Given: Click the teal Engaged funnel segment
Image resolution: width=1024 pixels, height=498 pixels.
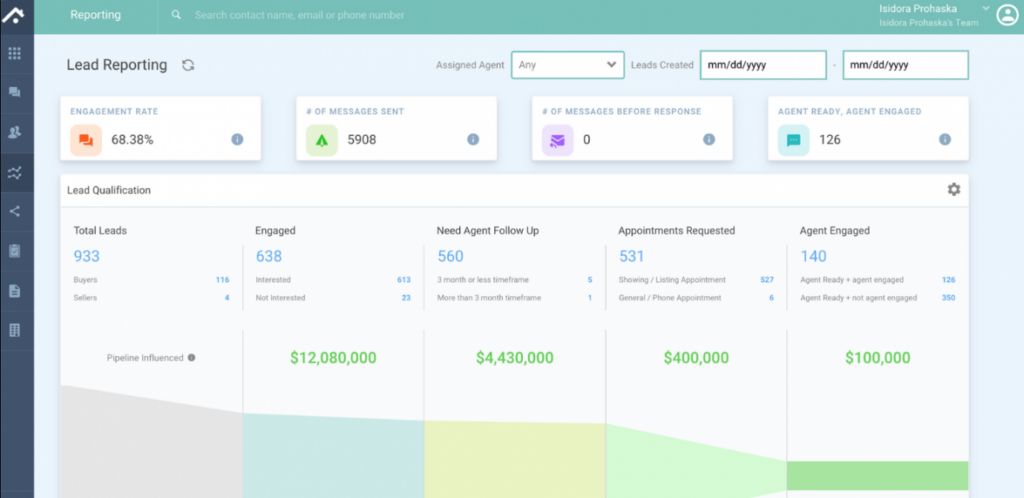Looking at the screenshot, I should pyautogui.click(x=333, y=457).
